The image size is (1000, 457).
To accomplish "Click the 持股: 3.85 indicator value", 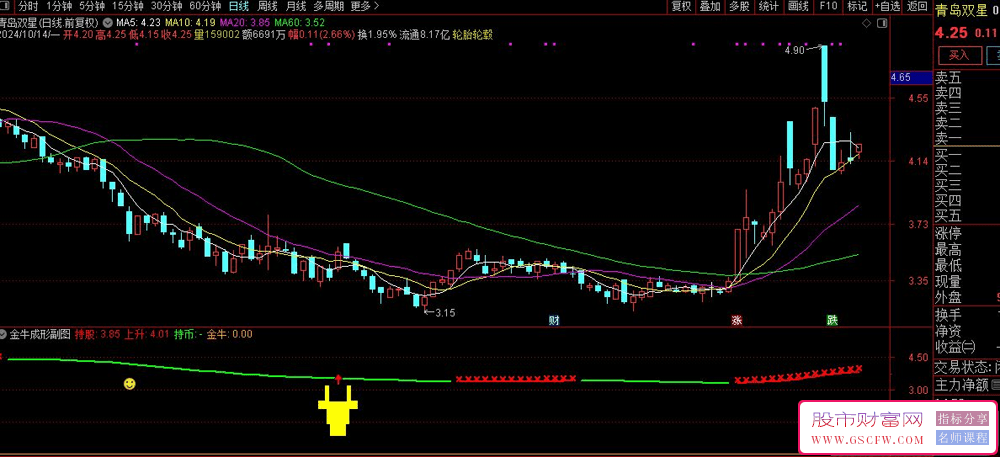I will coord(98,334).
